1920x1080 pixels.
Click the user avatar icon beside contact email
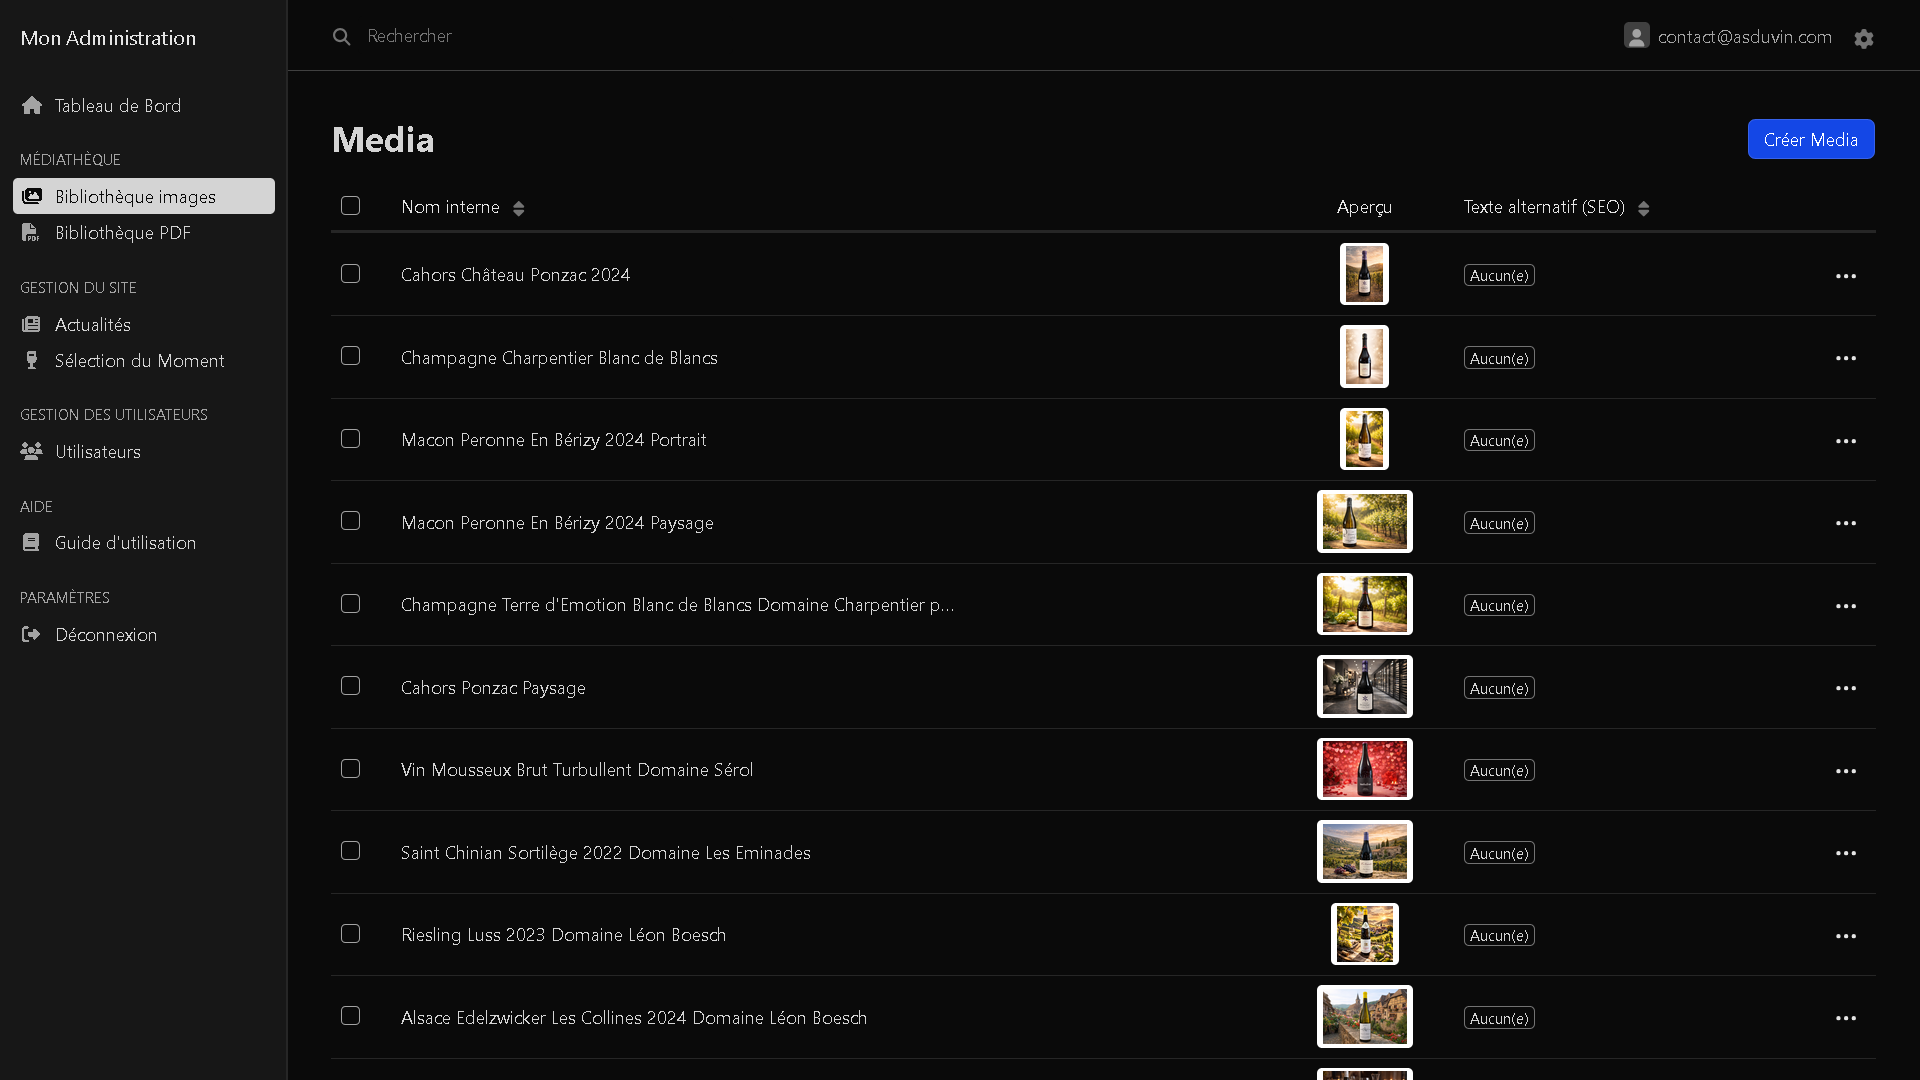click(1636, 36)
